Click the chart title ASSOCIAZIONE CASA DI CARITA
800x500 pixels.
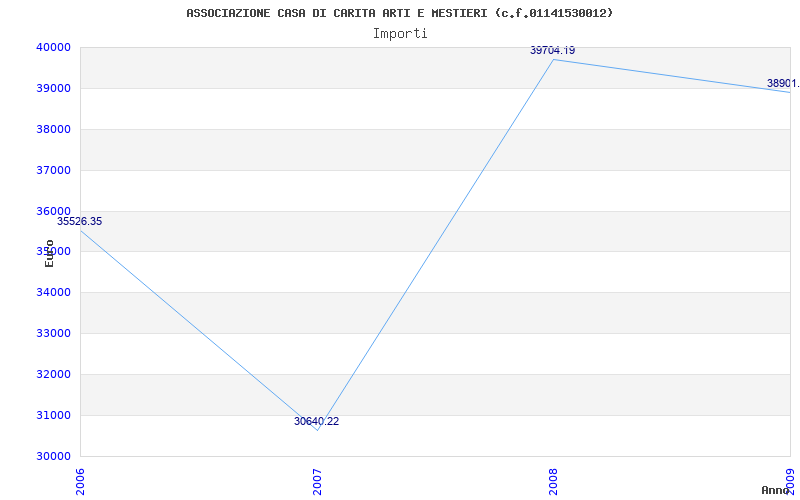(x=399, y=13)
